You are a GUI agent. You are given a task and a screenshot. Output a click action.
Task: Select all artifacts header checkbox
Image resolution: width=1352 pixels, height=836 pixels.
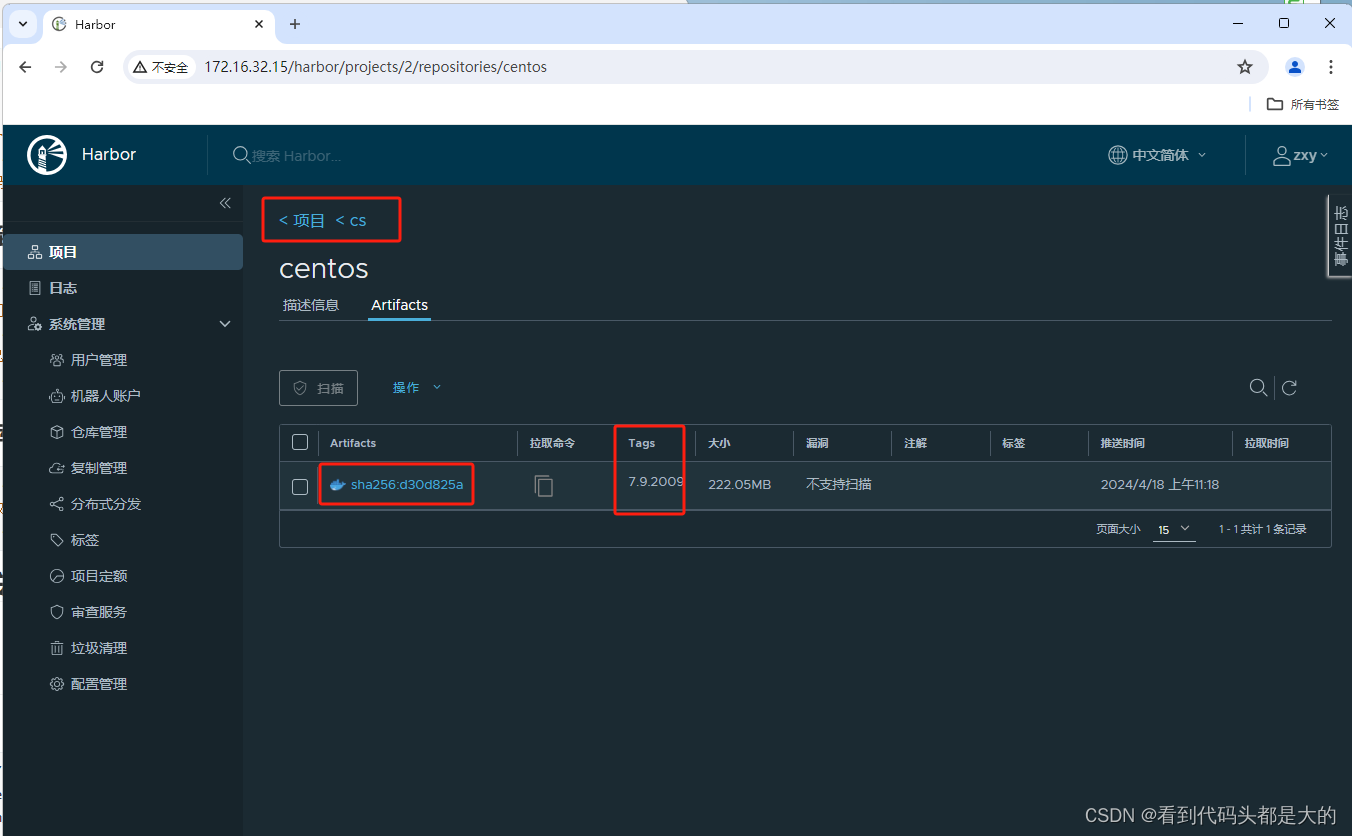pos(300,442)
